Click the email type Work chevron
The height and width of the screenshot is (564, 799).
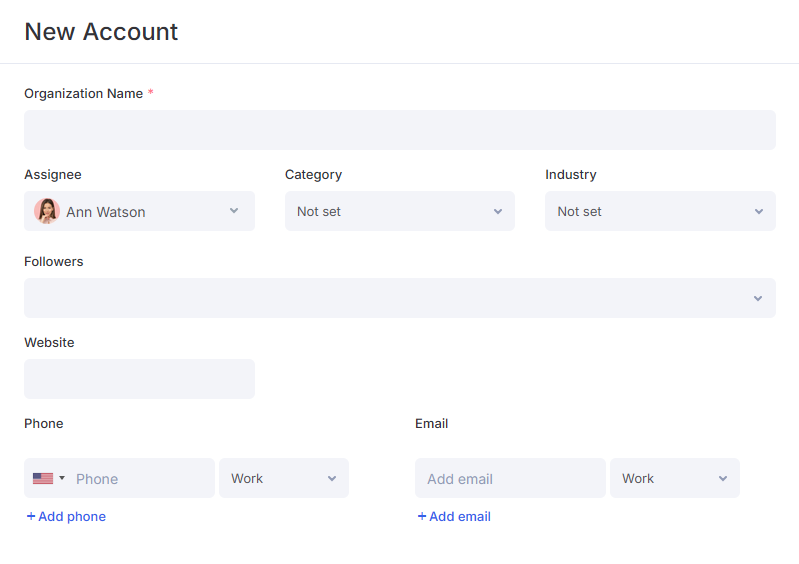pos(723,478)
